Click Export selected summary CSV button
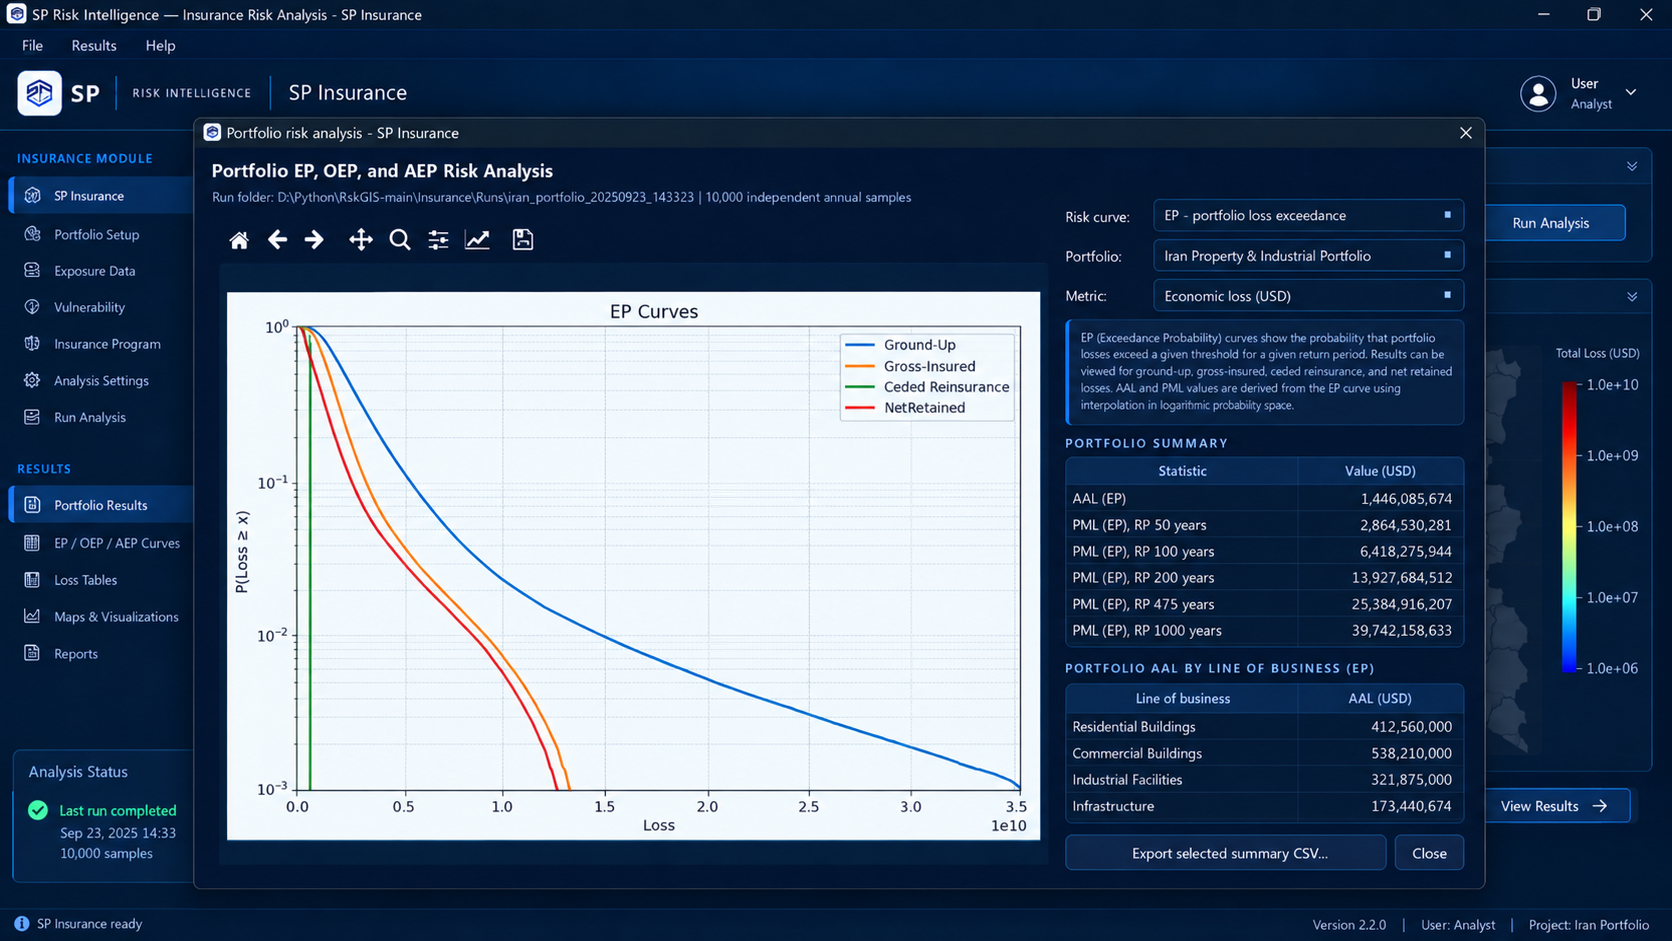 [1226, 853]
